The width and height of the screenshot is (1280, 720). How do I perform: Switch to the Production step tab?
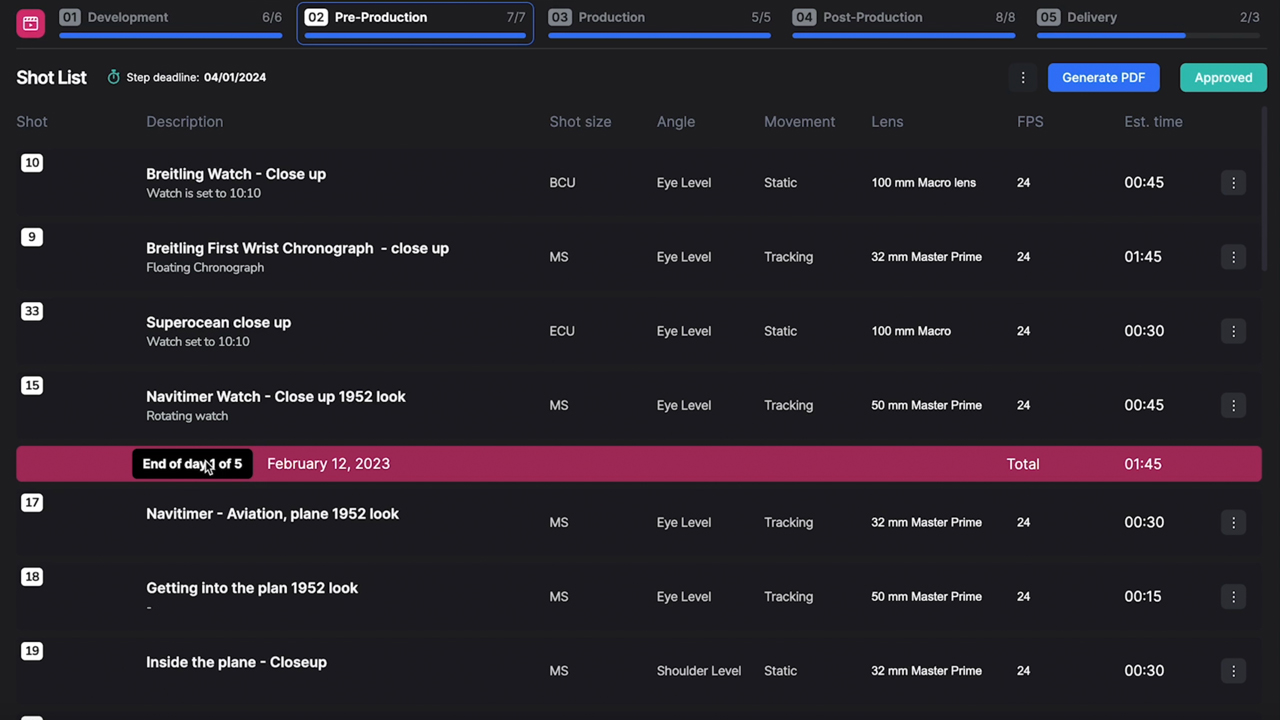[659, 18]
